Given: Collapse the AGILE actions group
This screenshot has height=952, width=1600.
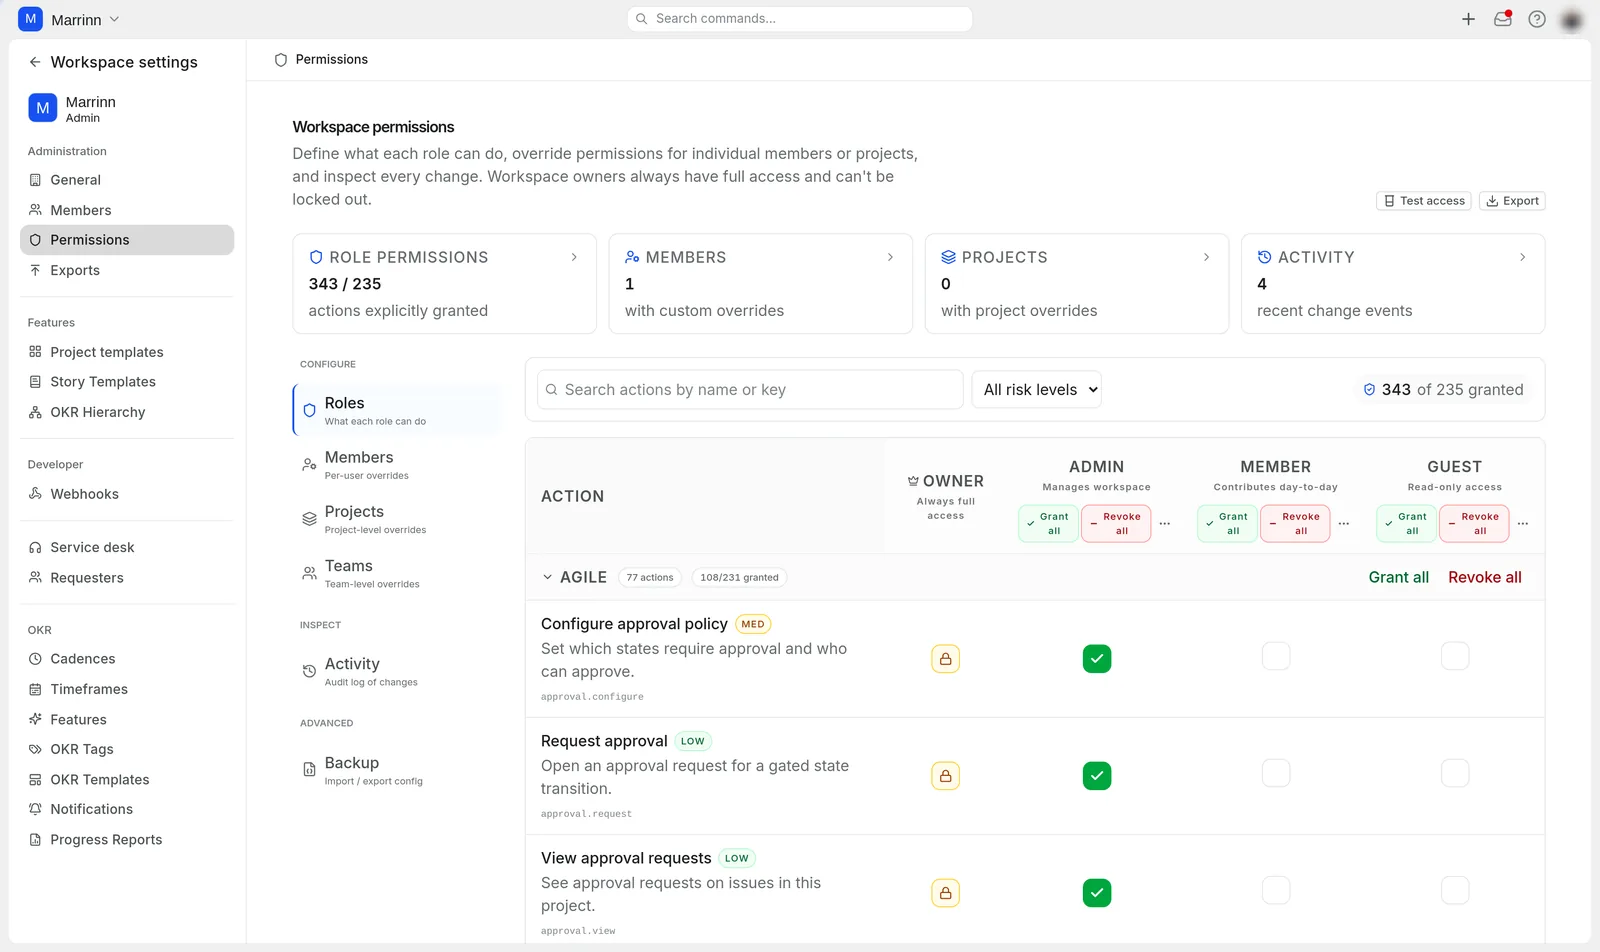Looking at the screenshot, I should [547, 578].
